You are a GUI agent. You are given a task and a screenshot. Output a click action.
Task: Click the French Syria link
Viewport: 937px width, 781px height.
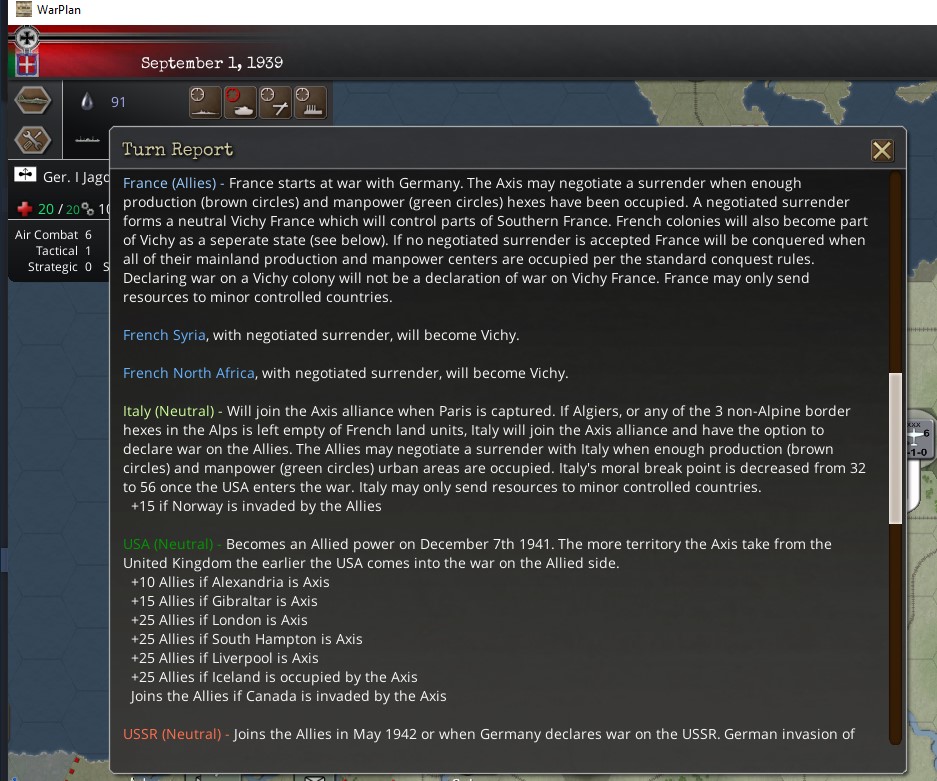pos(164,335)
